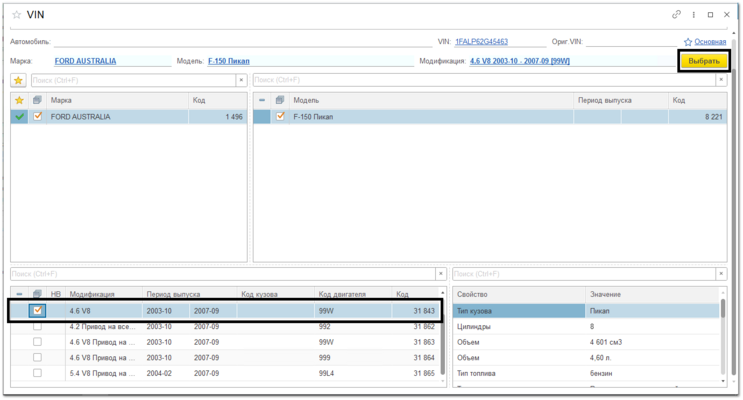Uncheck the FORD AUSTRALIA checkbox

pos(37,116)
